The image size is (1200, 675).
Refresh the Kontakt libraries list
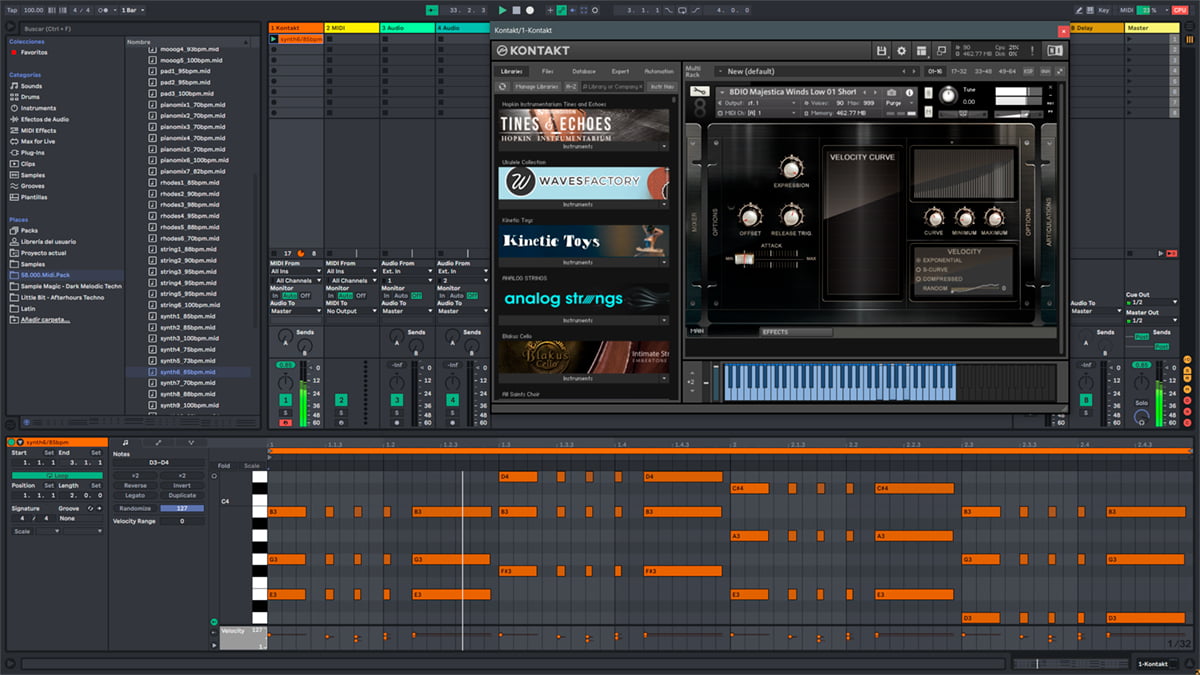click(504, 87)
